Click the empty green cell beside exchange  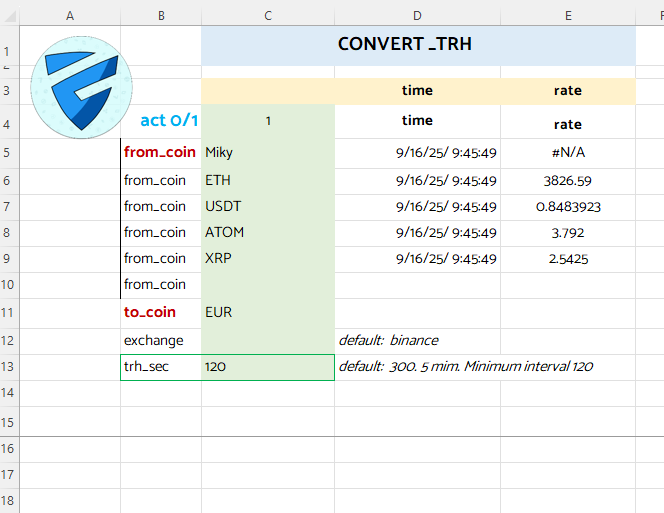[267, 341]
